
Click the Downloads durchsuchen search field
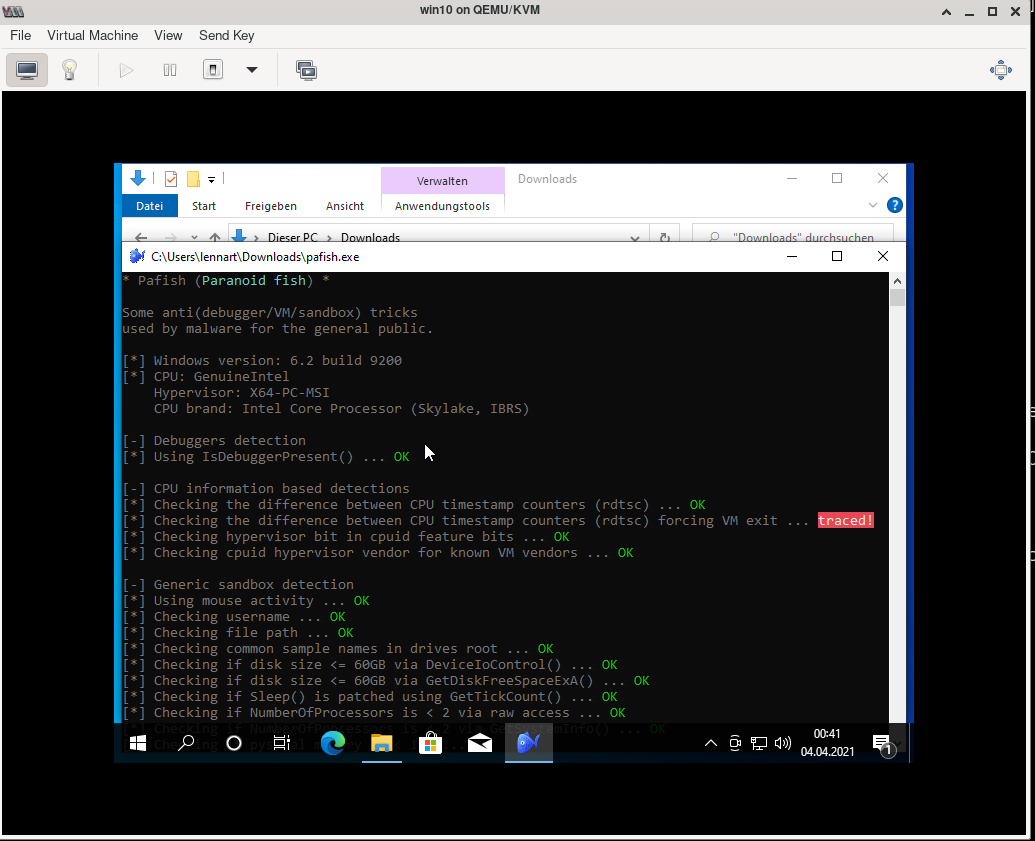tap(793, 235)
